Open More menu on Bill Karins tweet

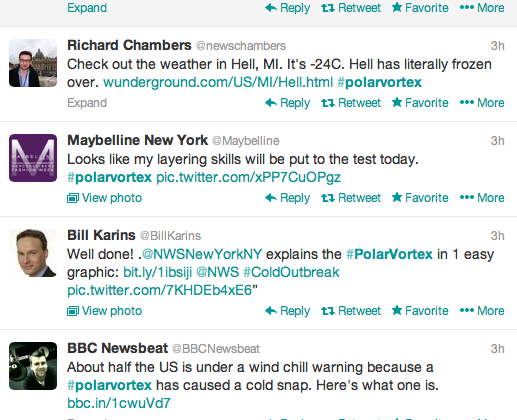click(482, 311)
